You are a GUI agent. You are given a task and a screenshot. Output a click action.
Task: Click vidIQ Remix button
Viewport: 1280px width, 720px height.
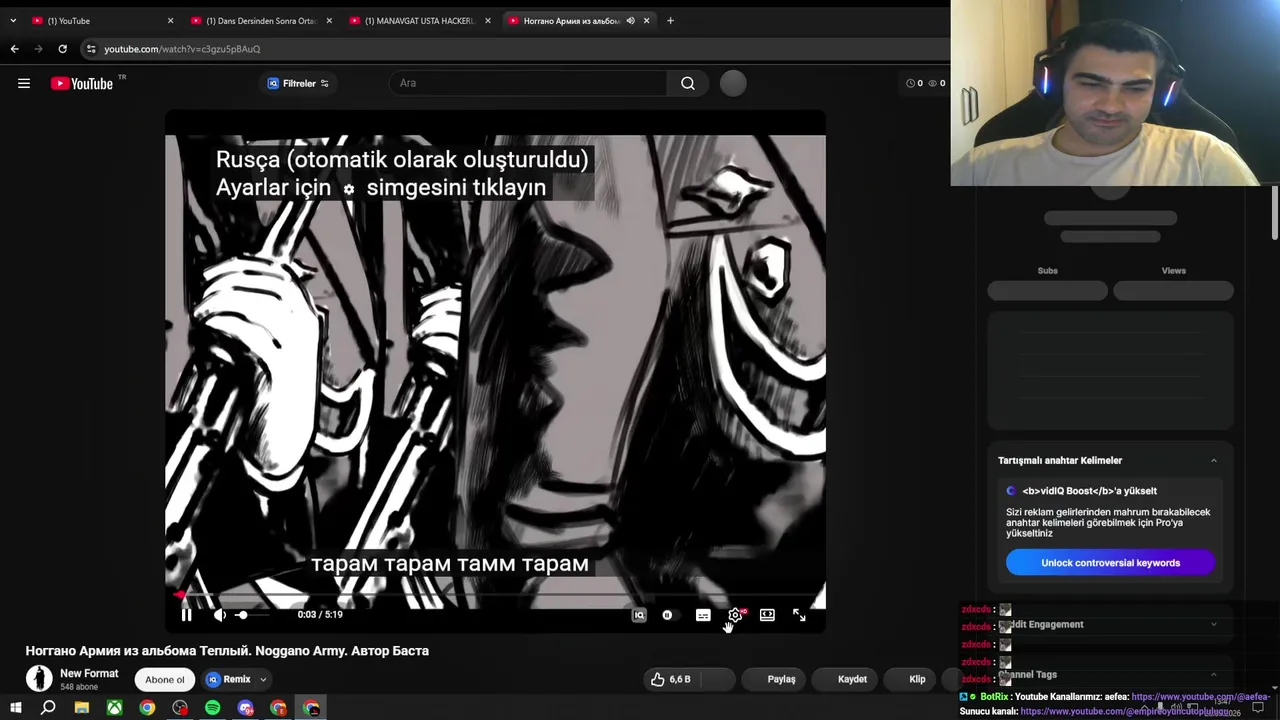[x=229, y=679]
